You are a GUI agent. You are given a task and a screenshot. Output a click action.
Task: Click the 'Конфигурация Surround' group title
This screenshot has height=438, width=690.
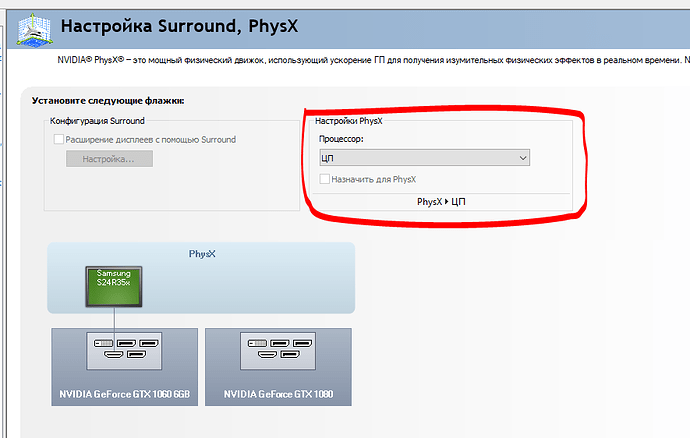97,121
